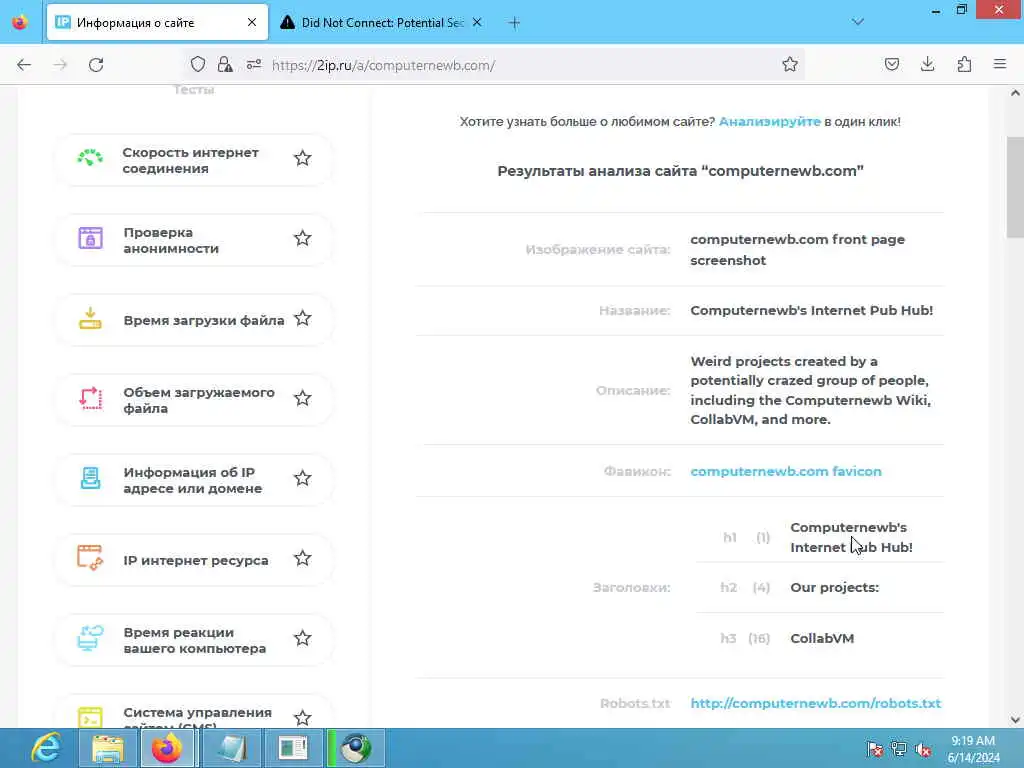1024x768 pixels.
Task: Open 'Скорость интернет соединения' test
Action: point(193,160)
